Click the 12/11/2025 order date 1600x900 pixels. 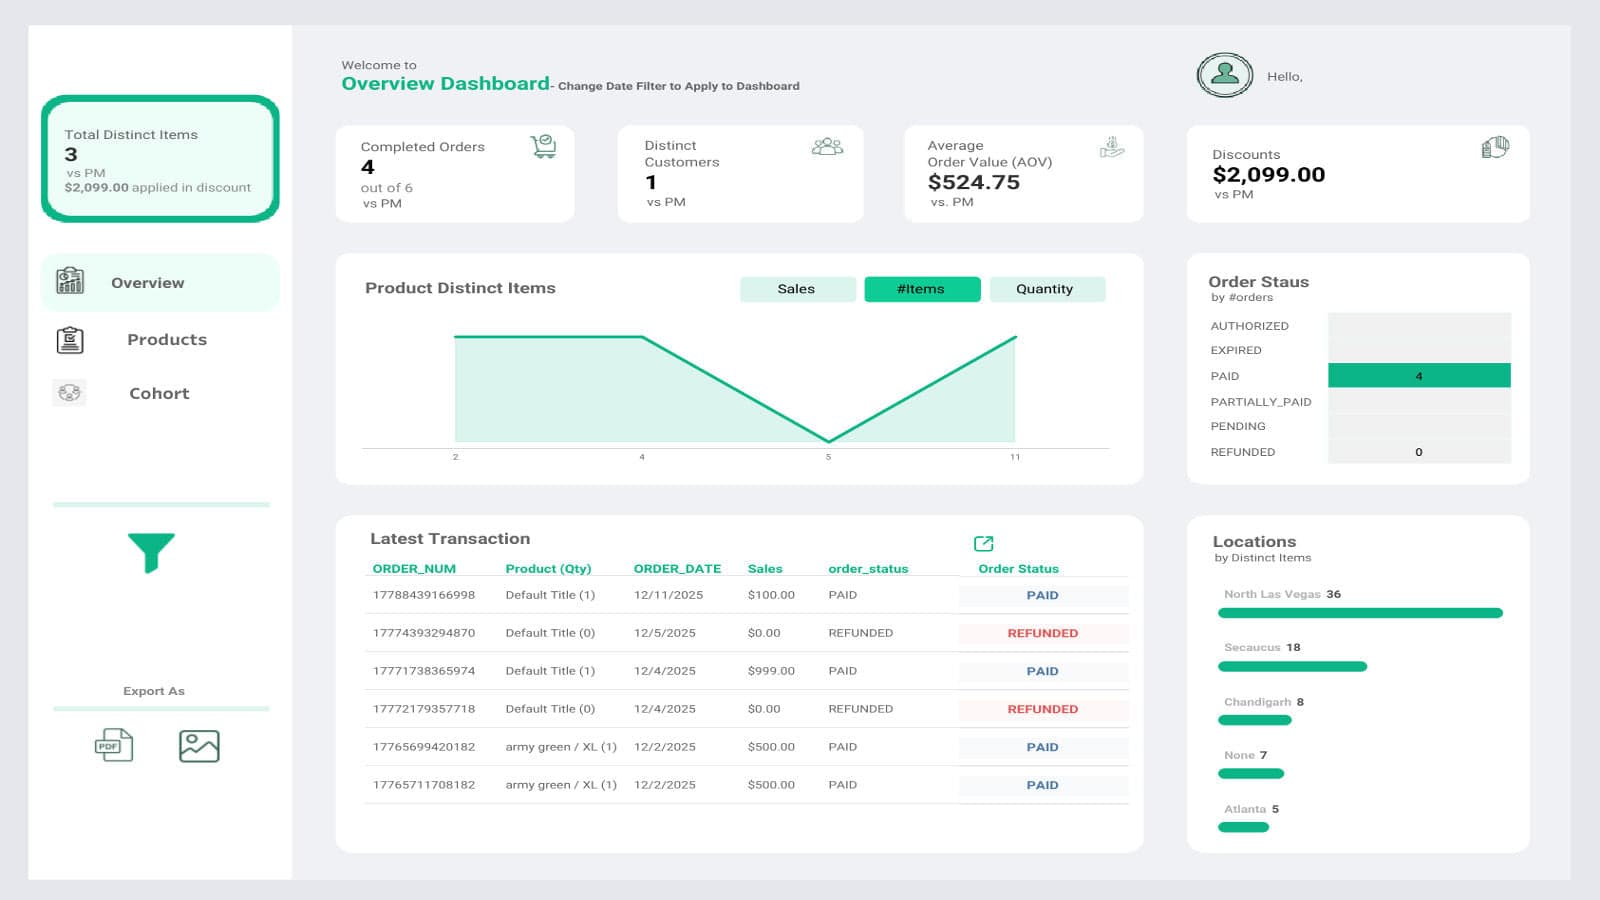click(x=668, y=595)
